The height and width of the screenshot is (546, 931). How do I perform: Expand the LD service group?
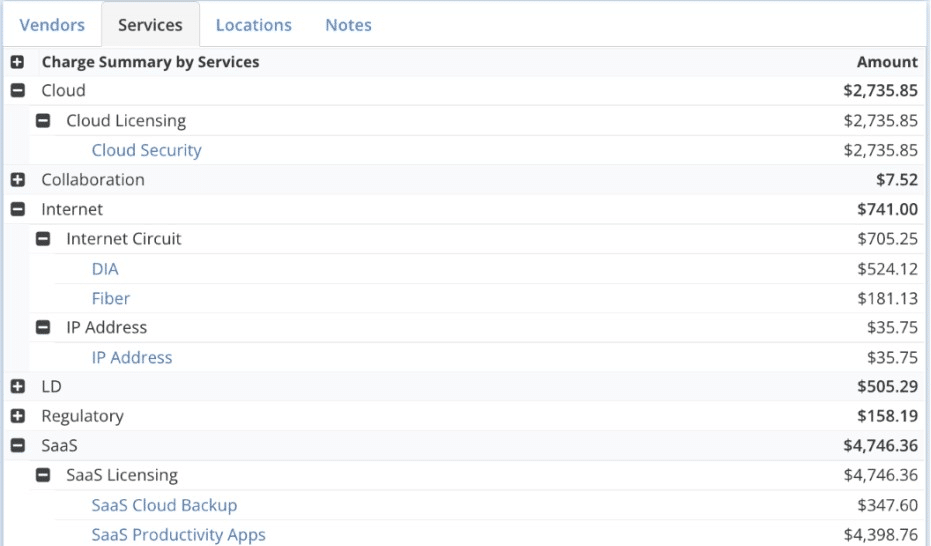[17, 387]
